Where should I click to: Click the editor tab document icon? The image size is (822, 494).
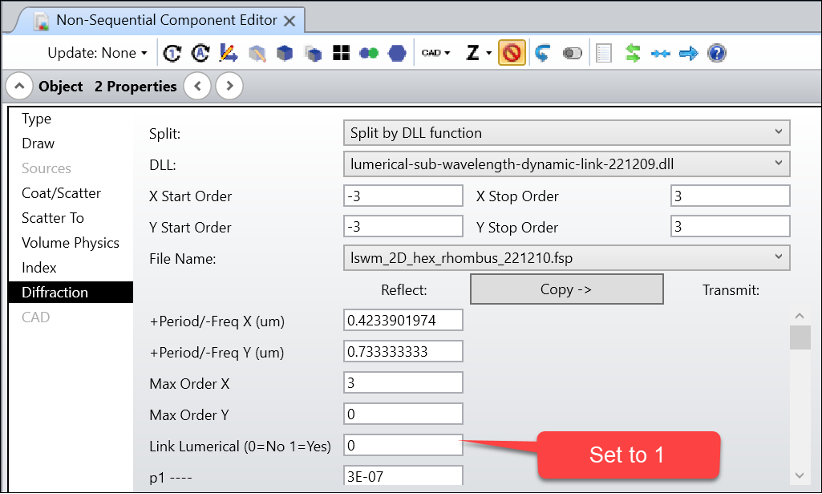[x=41, y=21]
